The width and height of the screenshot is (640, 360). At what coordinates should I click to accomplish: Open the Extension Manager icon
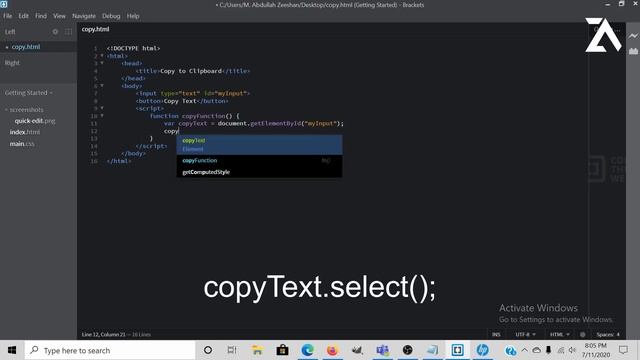633,51
